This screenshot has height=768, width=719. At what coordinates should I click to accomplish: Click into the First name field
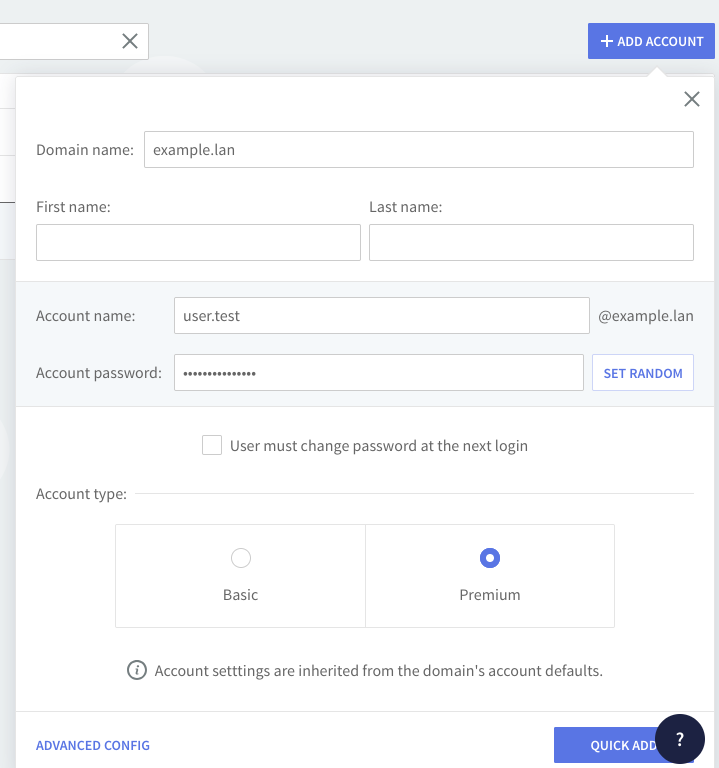pos(198,242)
